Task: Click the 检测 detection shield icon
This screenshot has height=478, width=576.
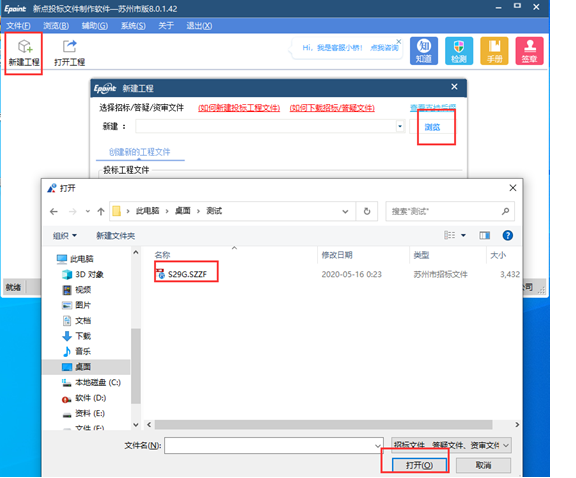Action: (459, 51)
